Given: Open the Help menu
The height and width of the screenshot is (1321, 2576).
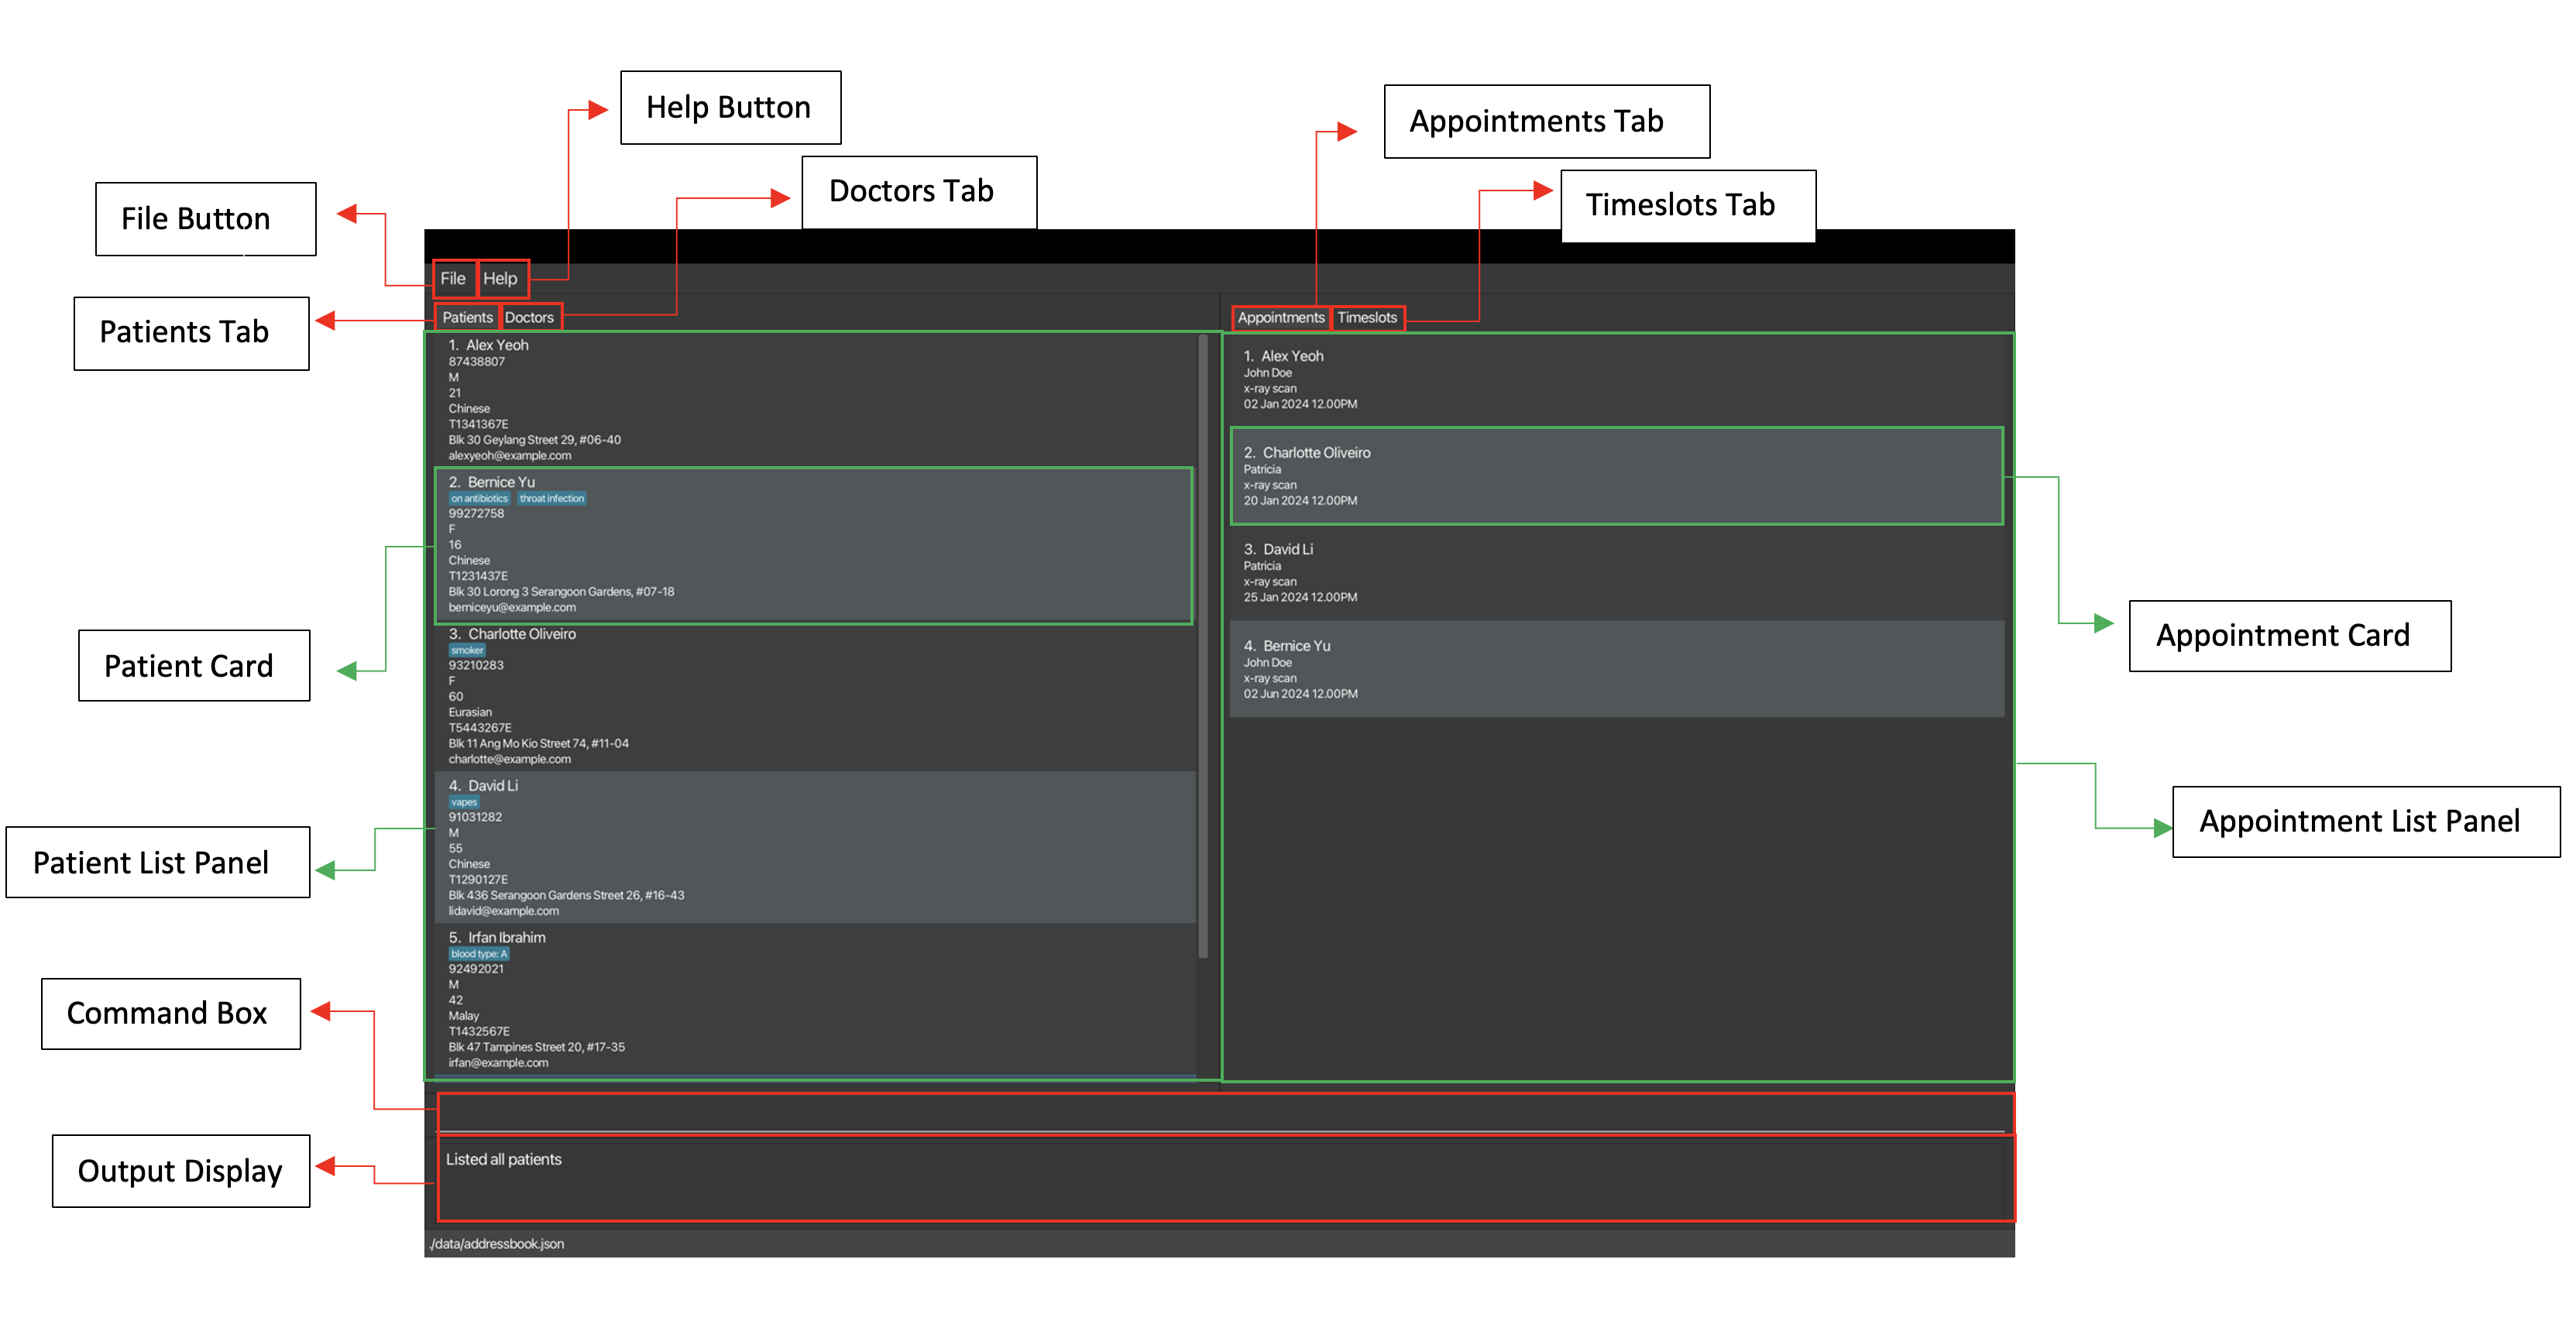Looking at the screenshot, I should tap(501, 279).
